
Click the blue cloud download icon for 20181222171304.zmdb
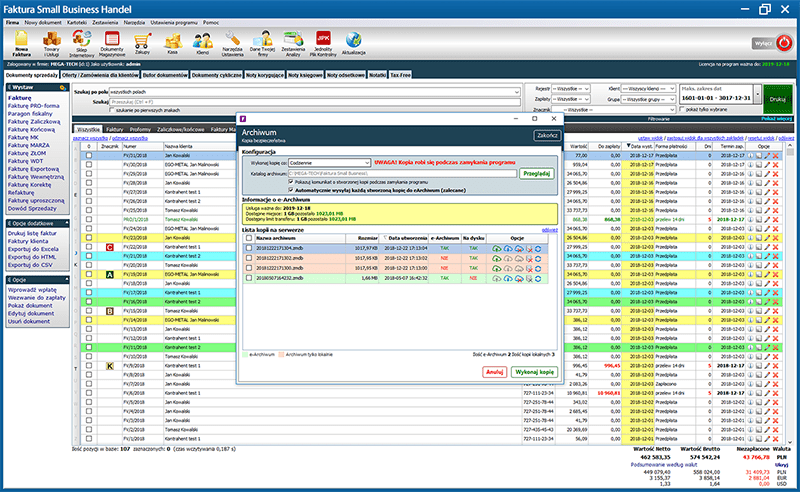(x=508, y=249)
